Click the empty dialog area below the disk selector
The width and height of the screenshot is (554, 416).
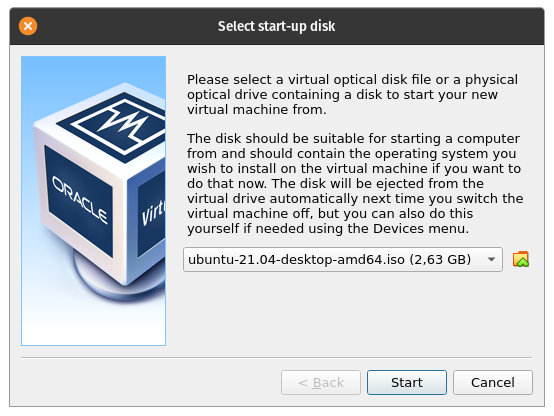pyautogui.click(x=357, y=313)
